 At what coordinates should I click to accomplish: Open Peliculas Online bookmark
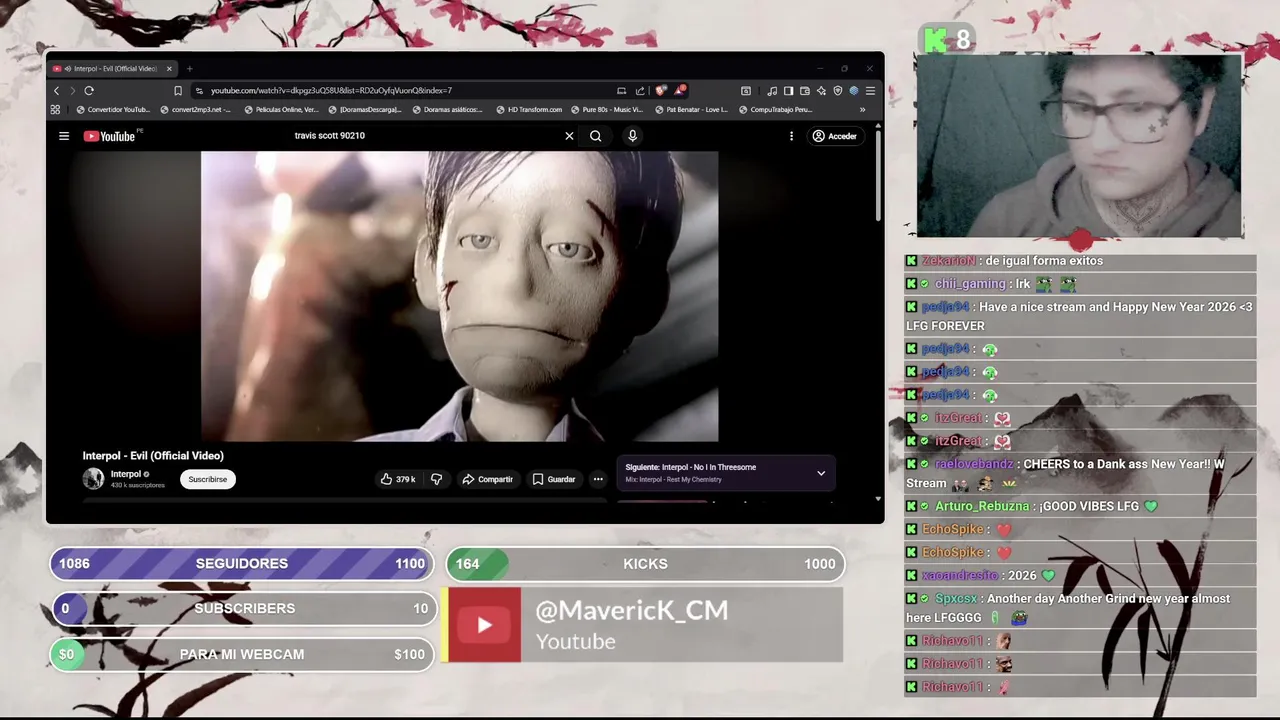click(281, 110)
